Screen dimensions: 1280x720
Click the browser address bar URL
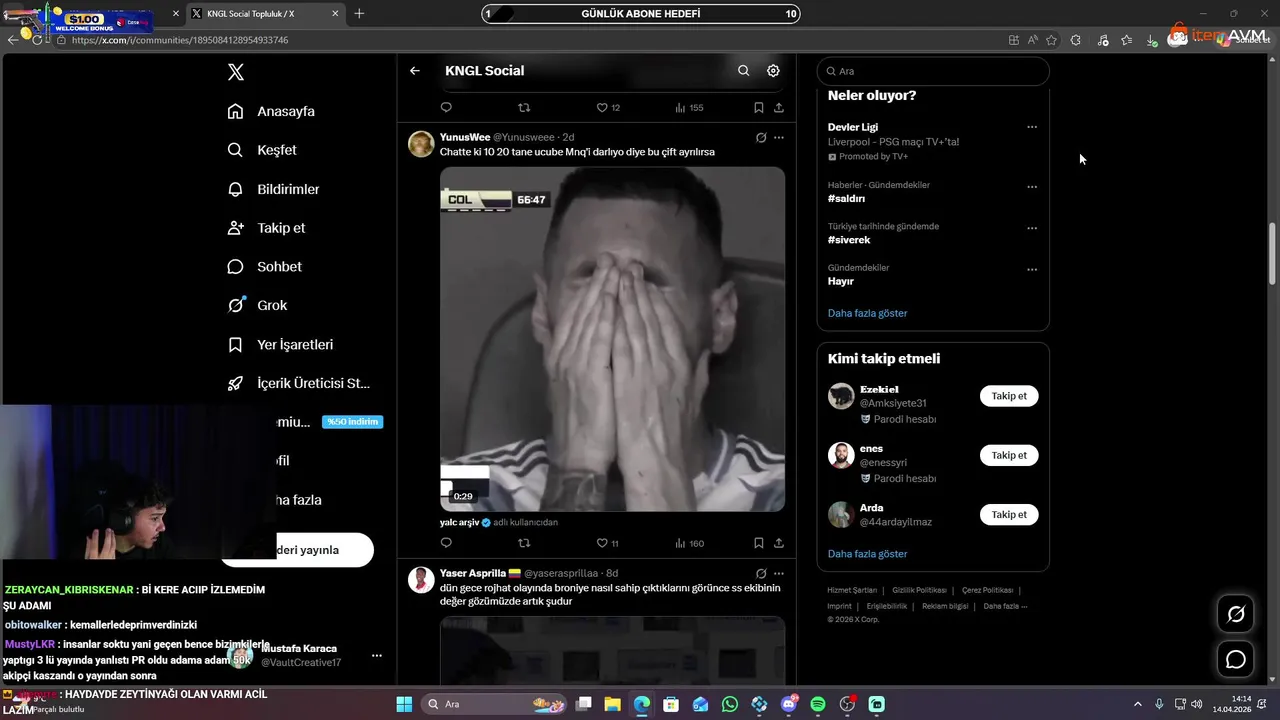180,40
